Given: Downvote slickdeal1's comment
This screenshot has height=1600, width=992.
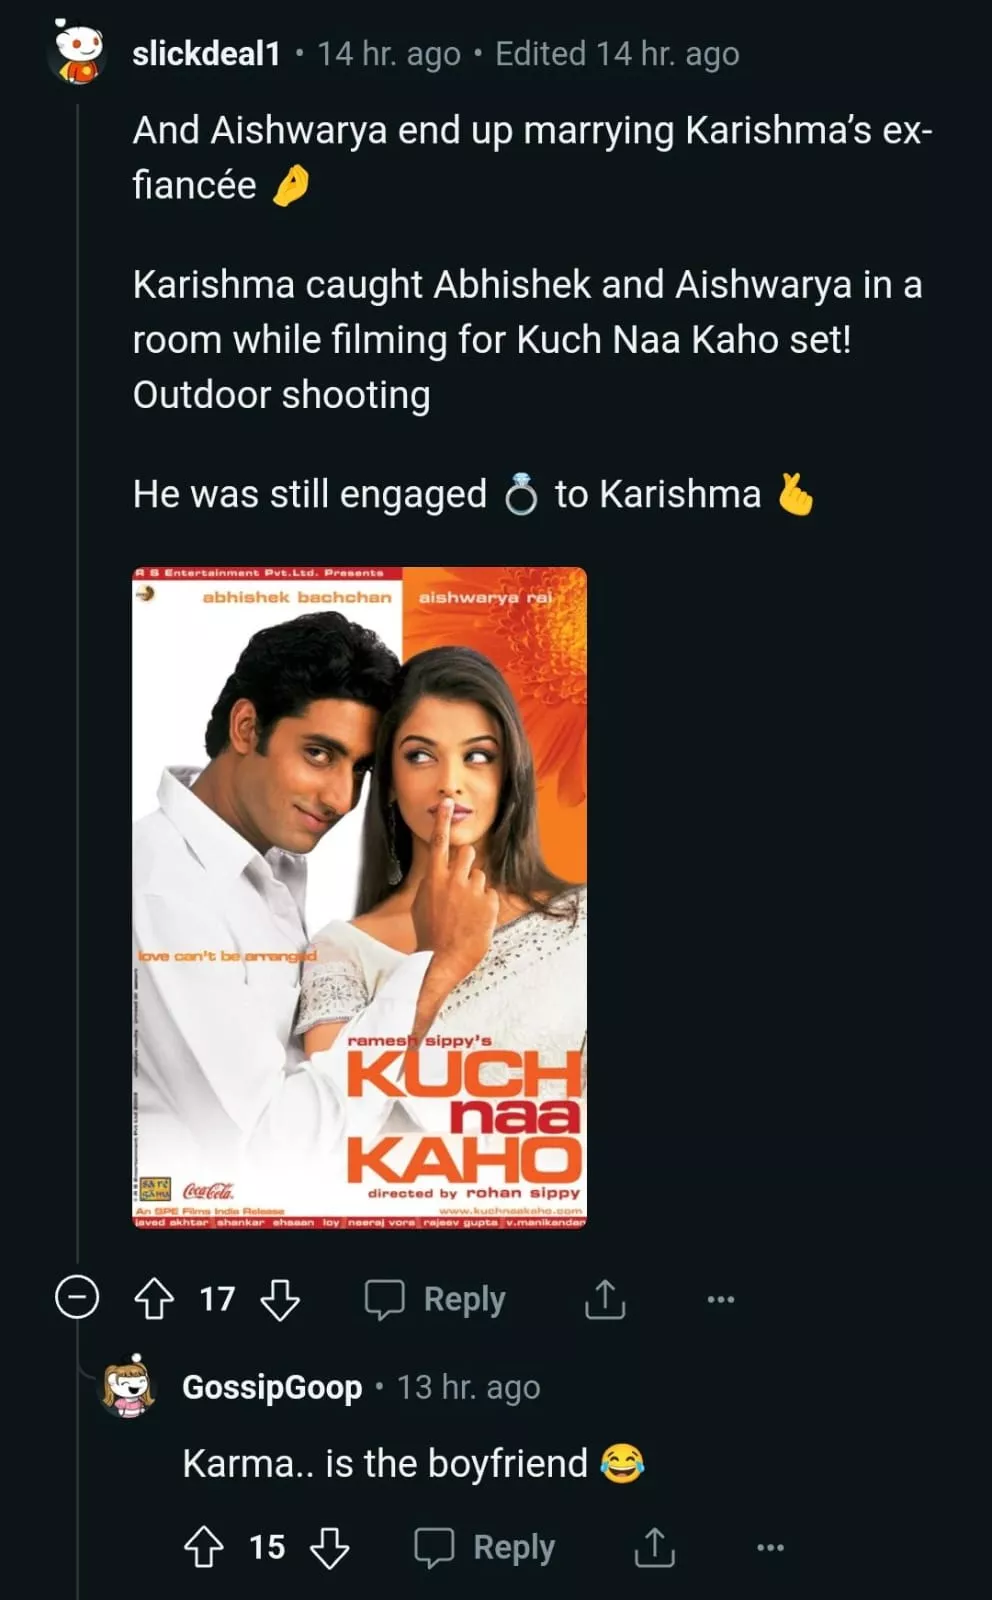Looking at the screenshot, I should tap(280, 1299).
